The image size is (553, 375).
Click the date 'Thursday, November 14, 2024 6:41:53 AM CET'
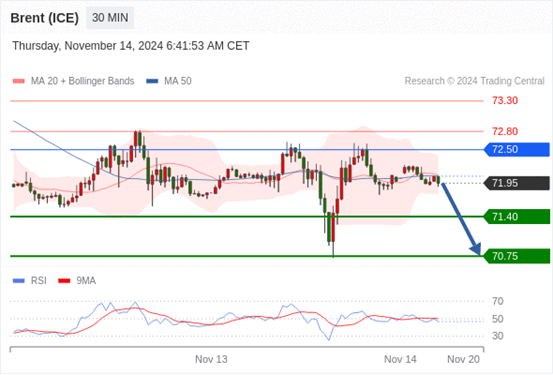[x=131, y=46]
